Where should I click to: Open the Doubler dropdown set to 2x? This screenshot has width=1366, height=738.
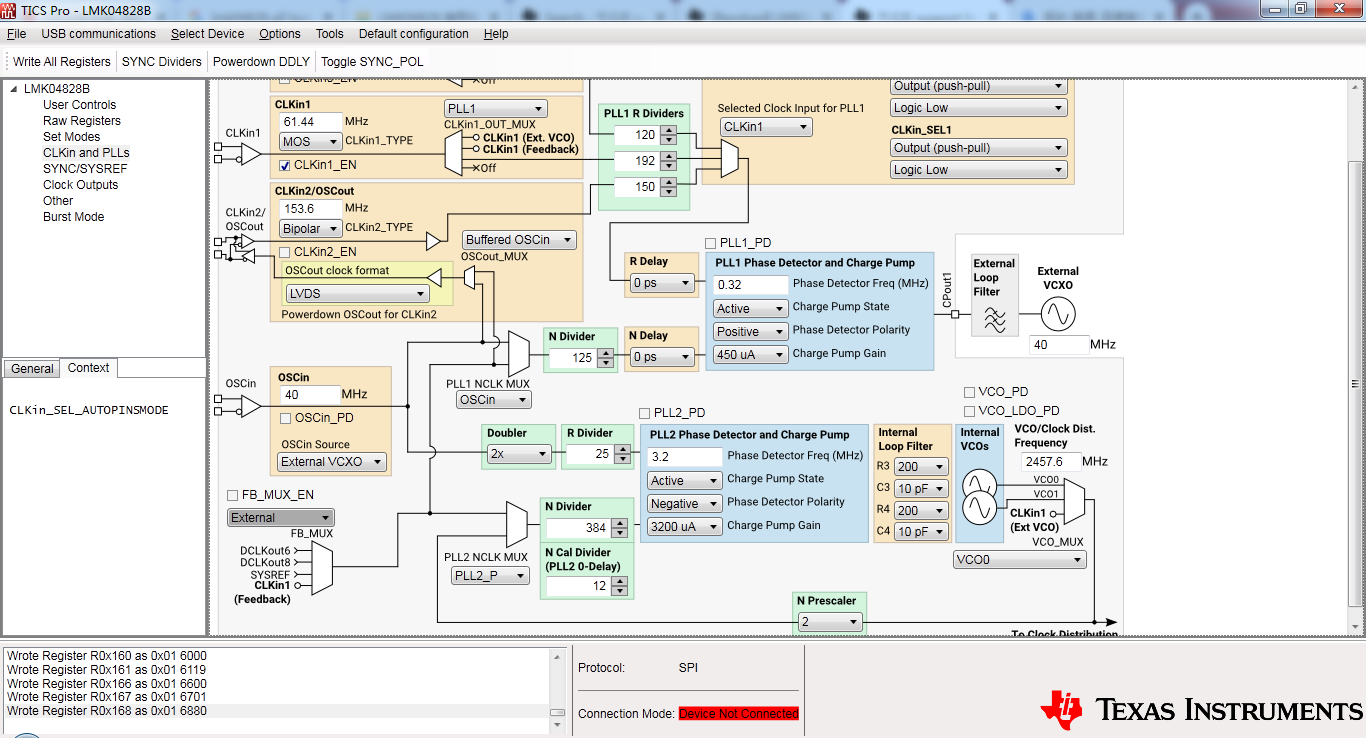(518, 454)
